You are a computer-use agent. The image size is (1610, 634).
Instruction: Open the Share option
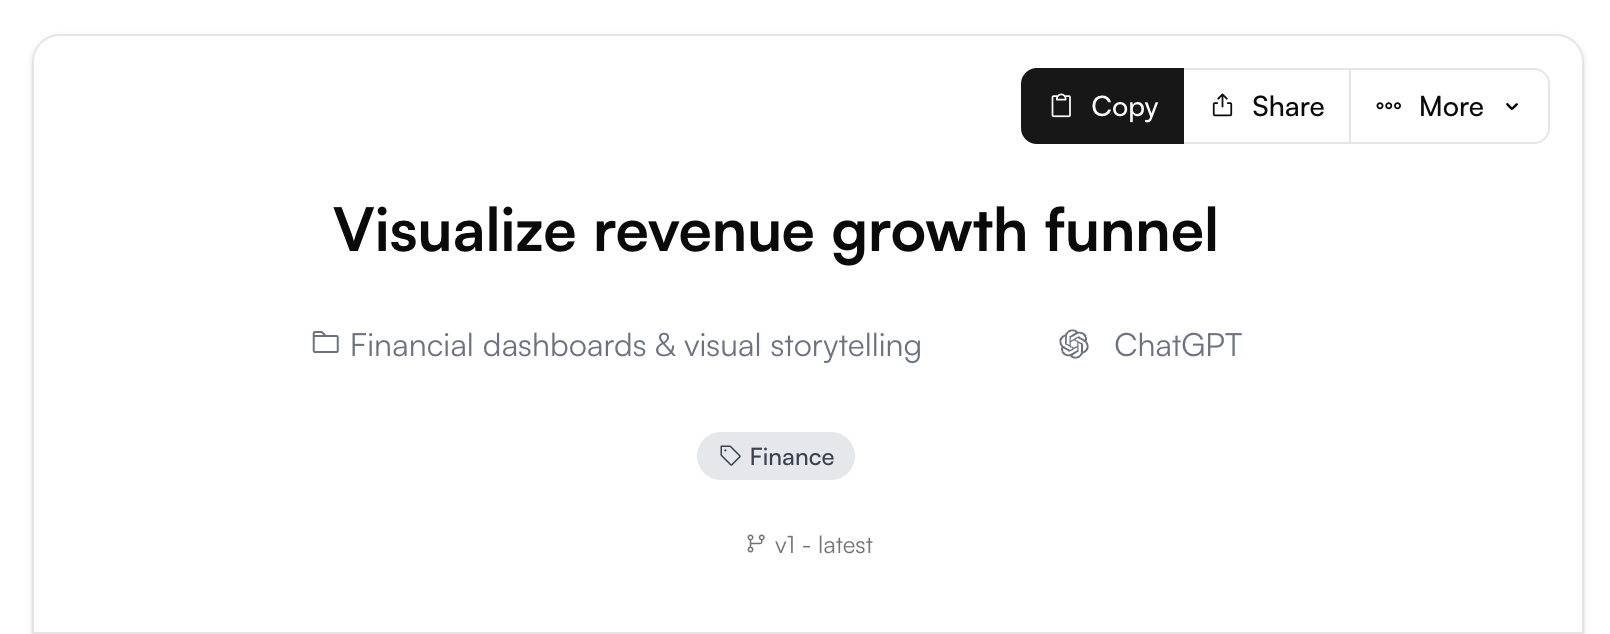[x=1287, y=106]
